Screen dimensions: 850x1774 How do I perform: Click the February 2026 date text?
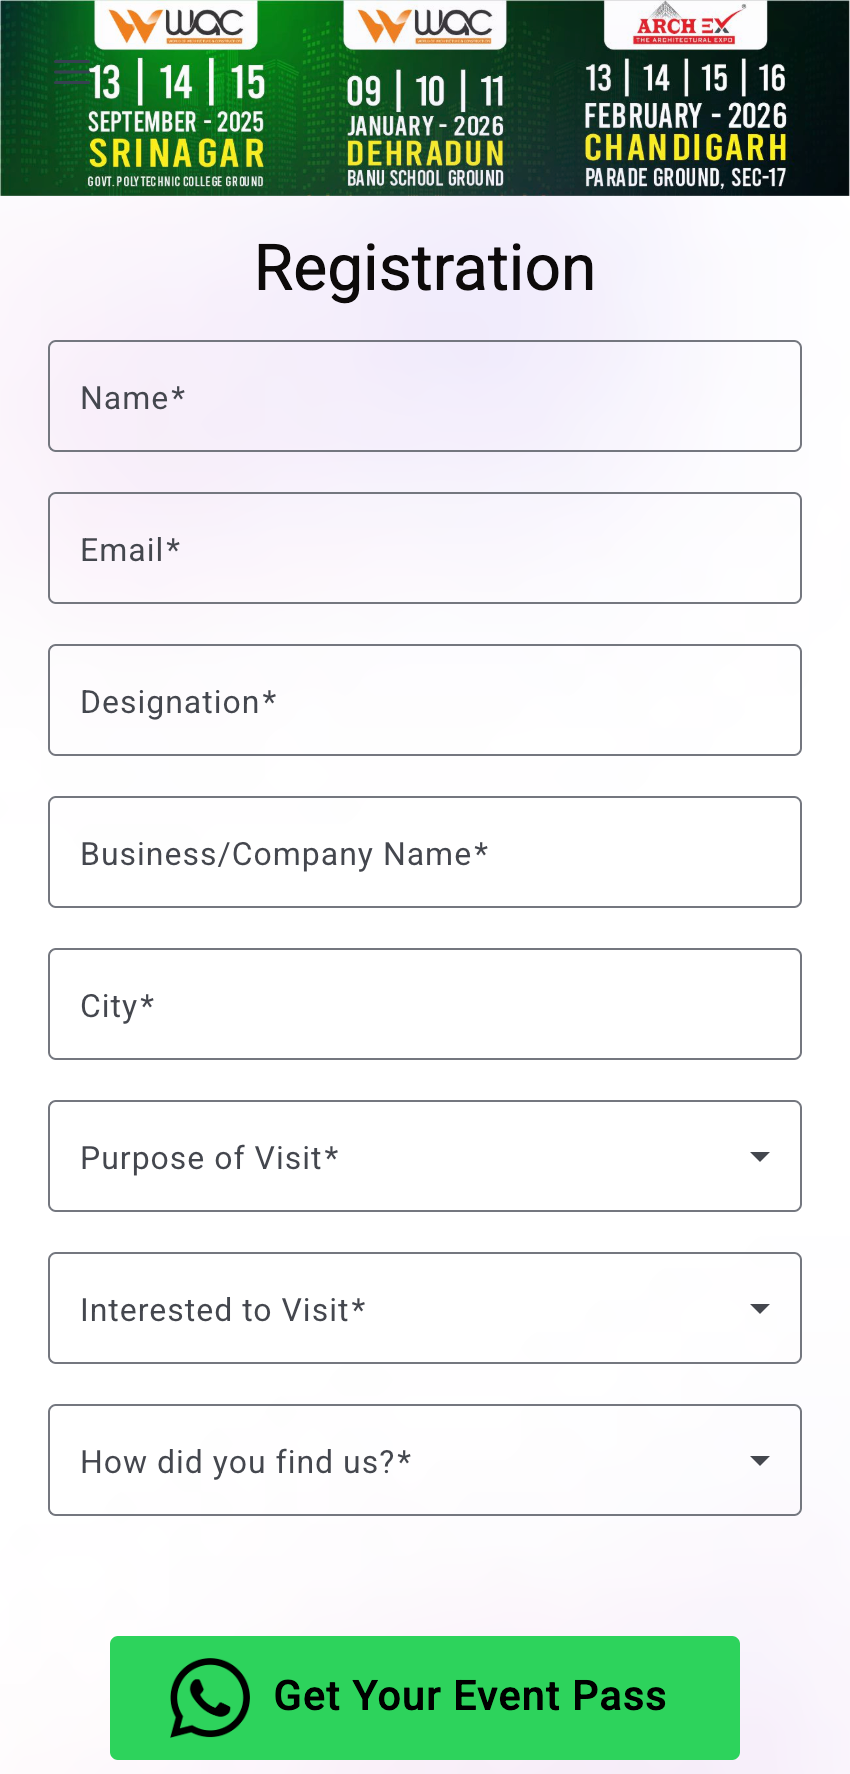coord(686,116)
